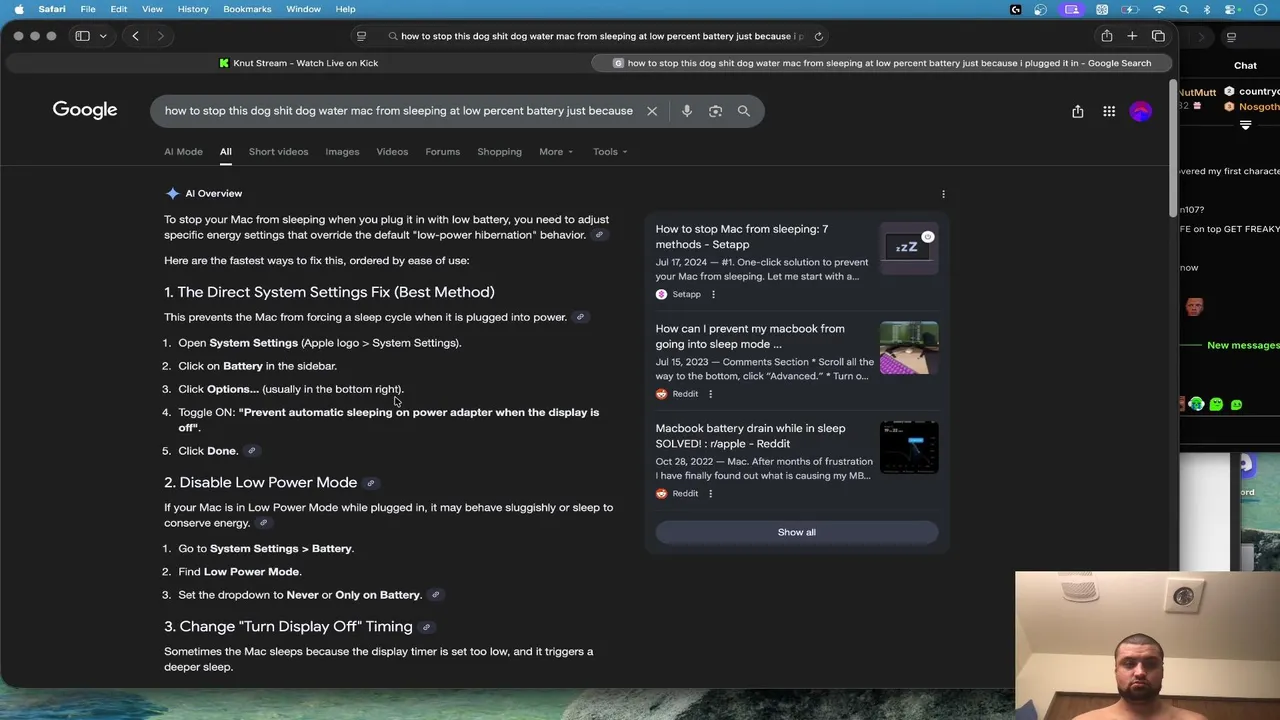The width and height of the screenshot is (1280, 720).
Task: Switch to the Images tab
Action: click(342, 152)
